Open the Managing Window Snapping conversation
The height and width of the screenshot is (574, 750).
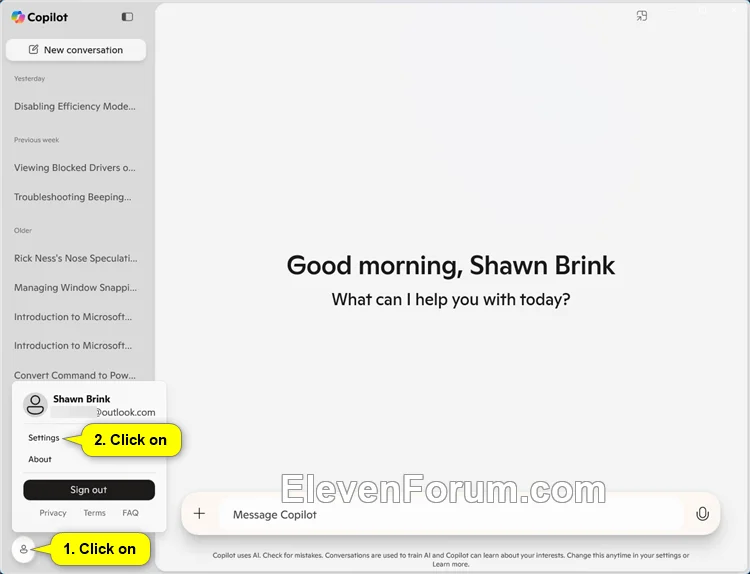pyautogui.click(x=76, y=287)
